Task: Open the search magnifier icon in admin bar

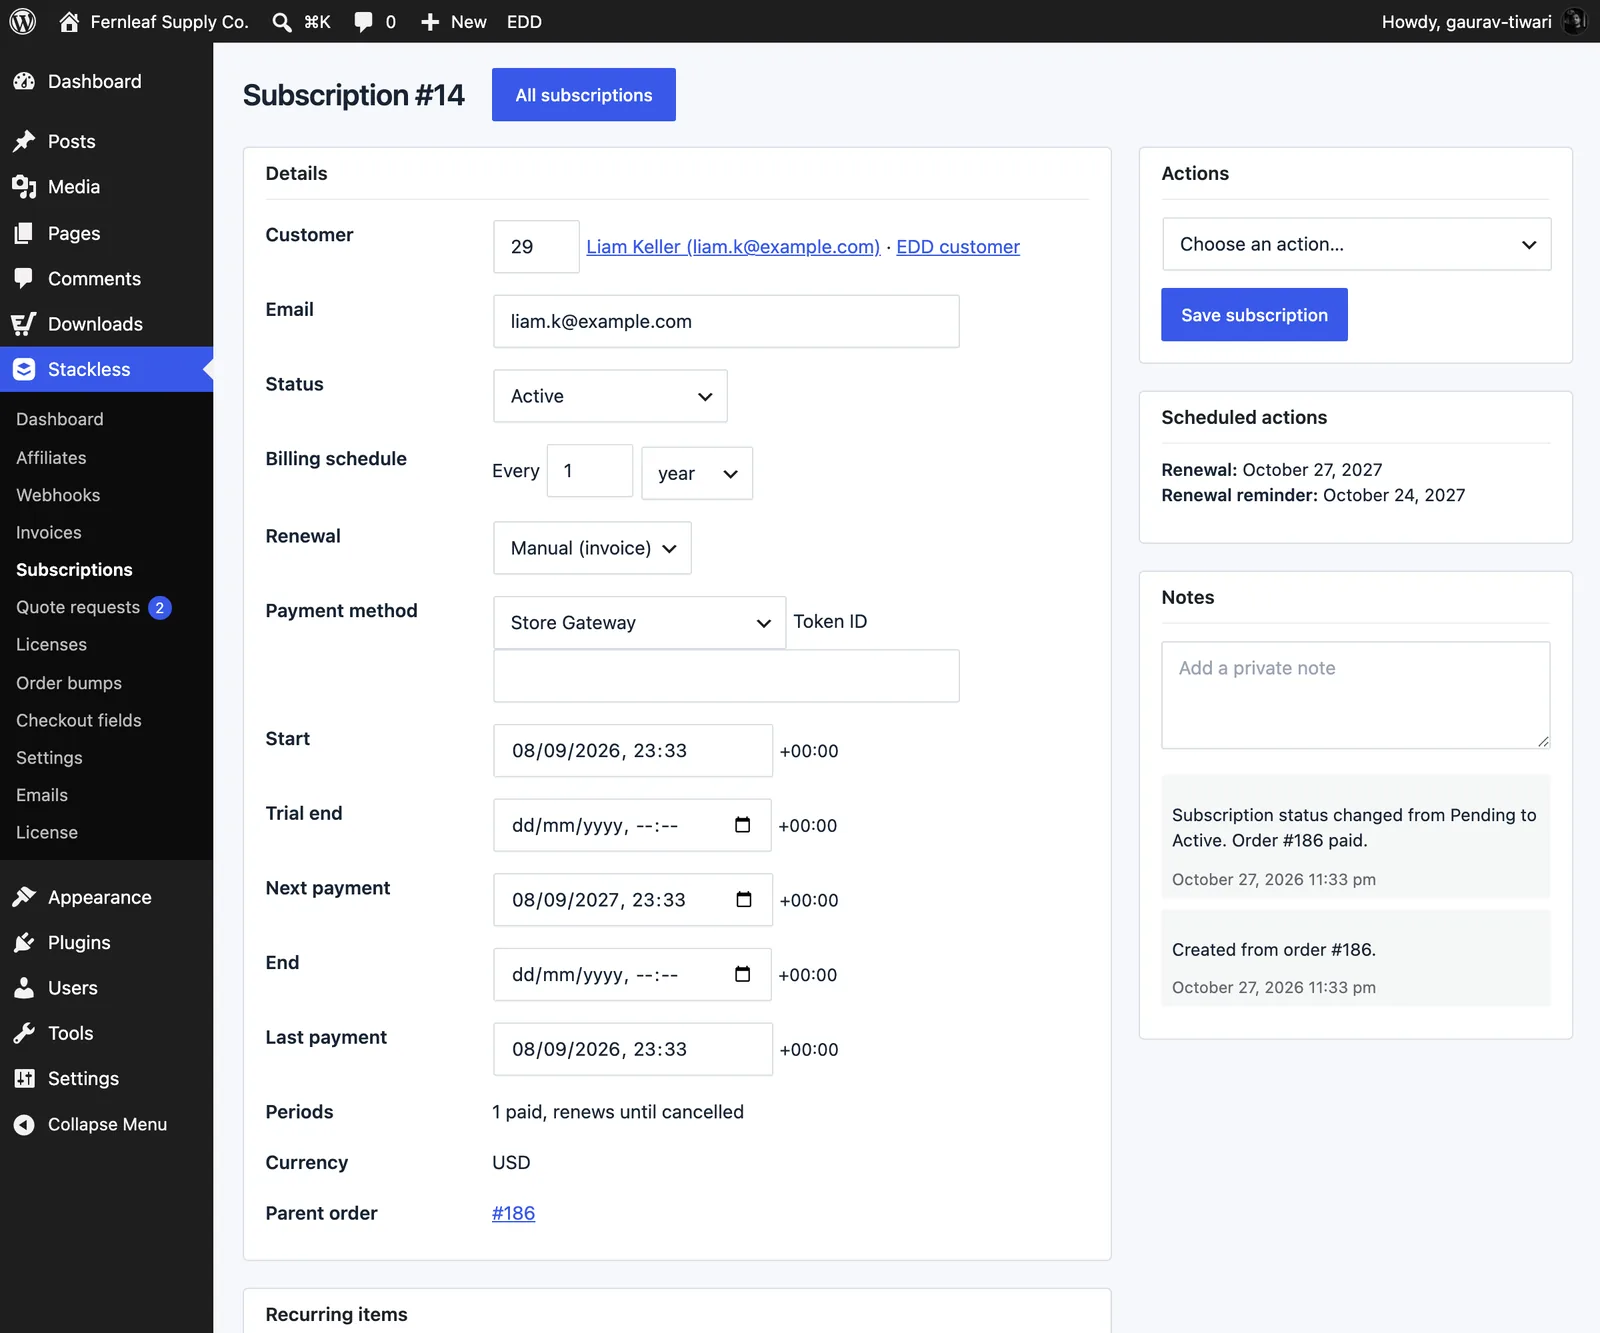Action: [282, 22]
